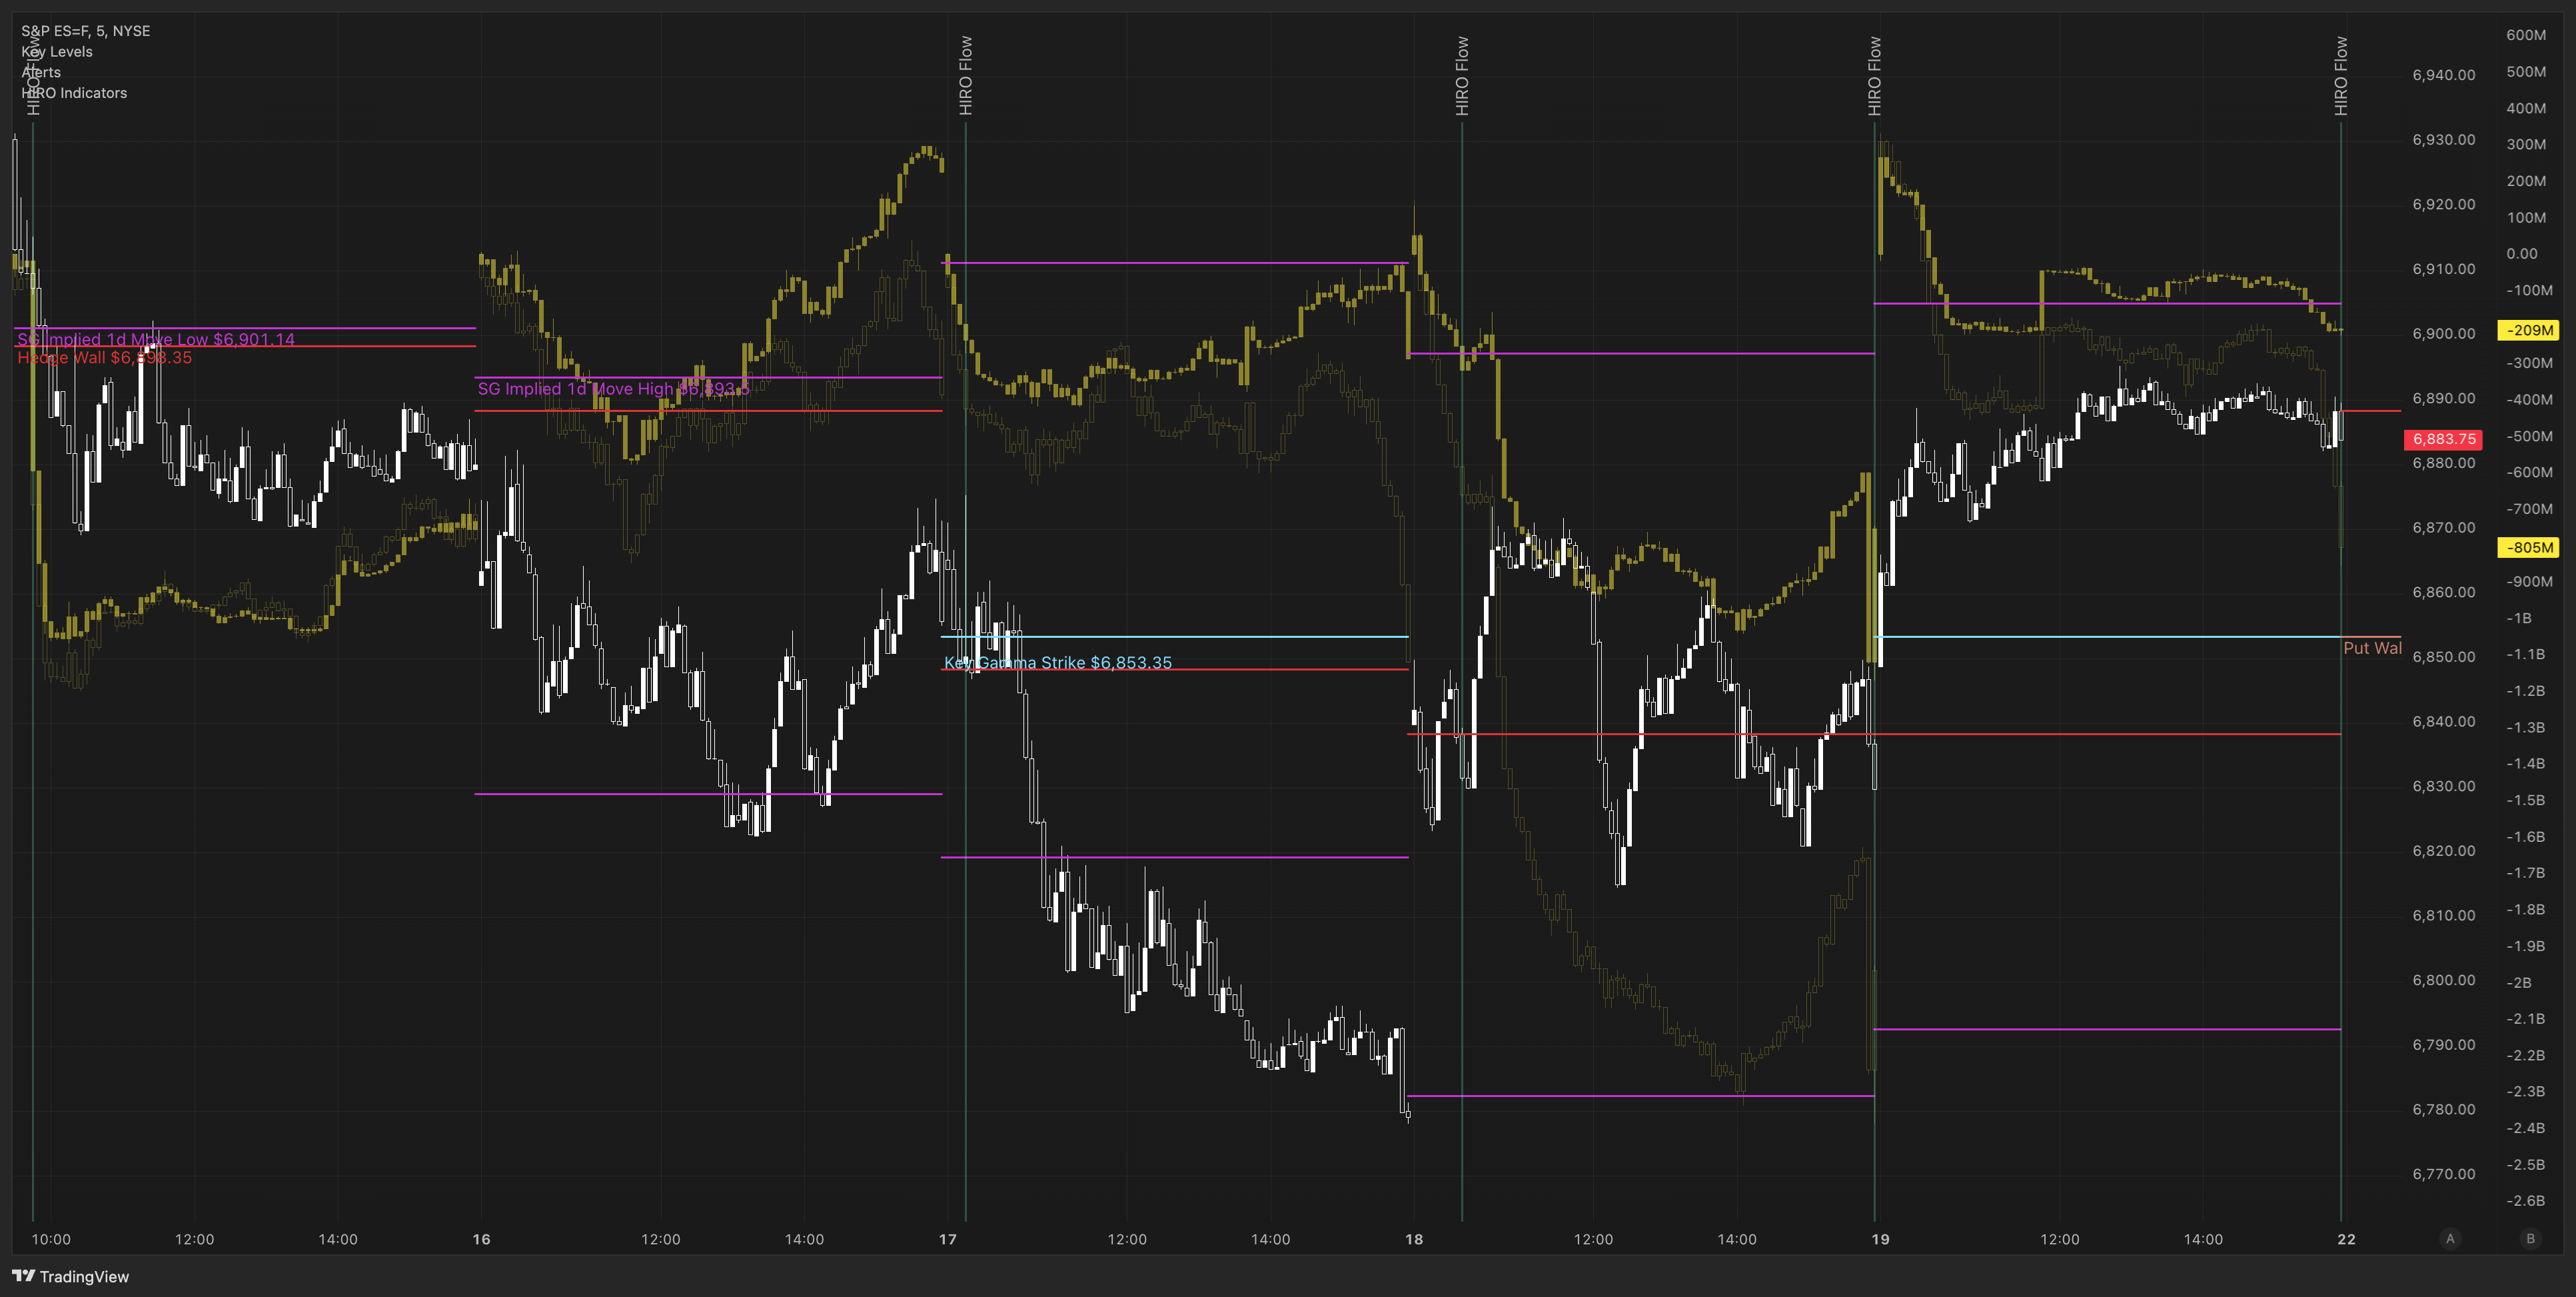
Task: Toggle auto scale A button
Action: [2450, 1239]
